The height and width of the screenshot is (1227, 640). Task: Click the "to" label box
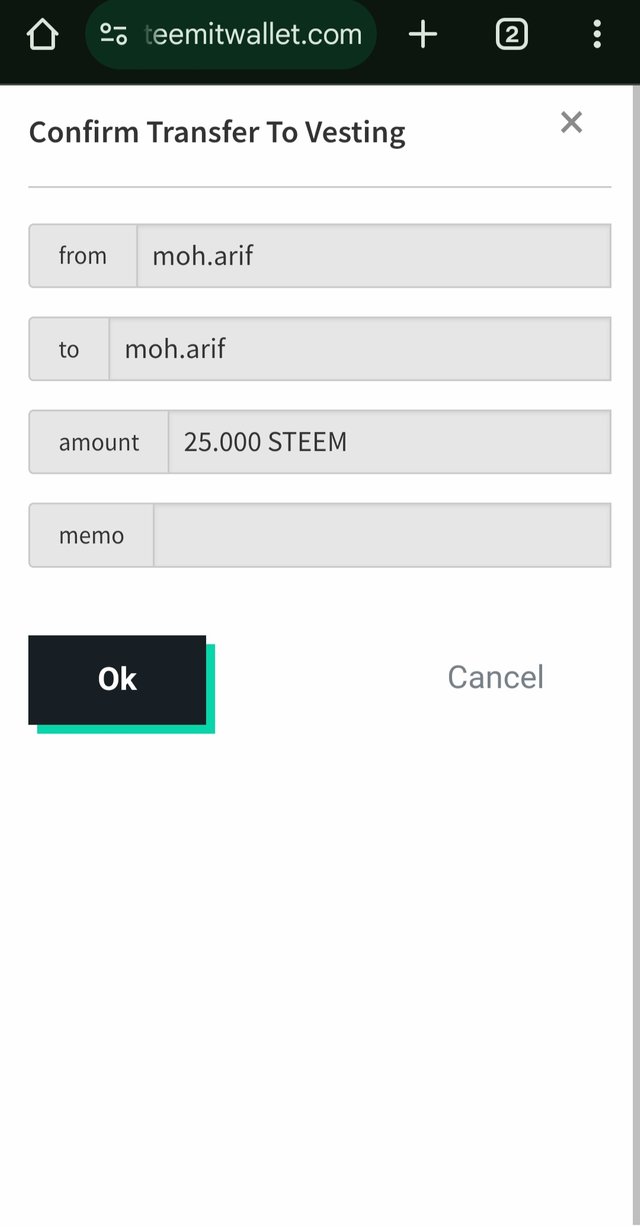69,349
